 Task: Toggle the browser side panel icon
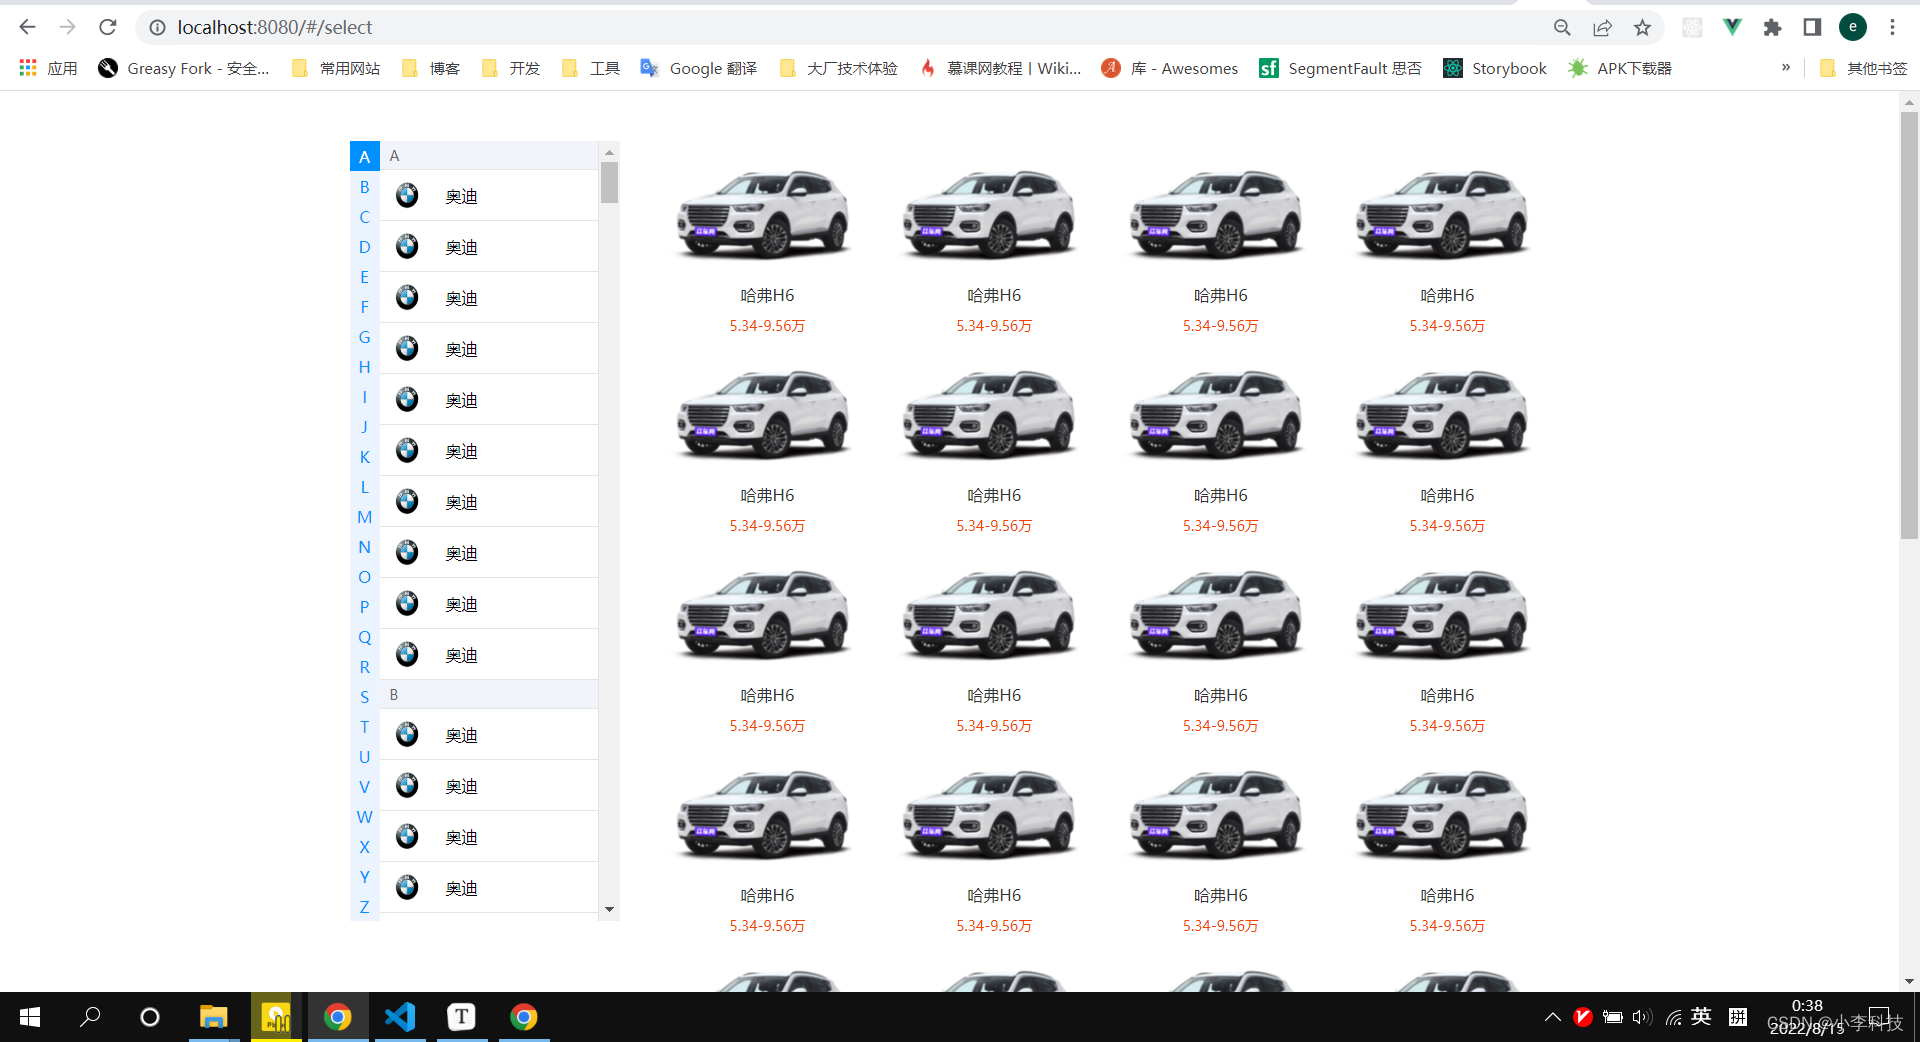1812,28
